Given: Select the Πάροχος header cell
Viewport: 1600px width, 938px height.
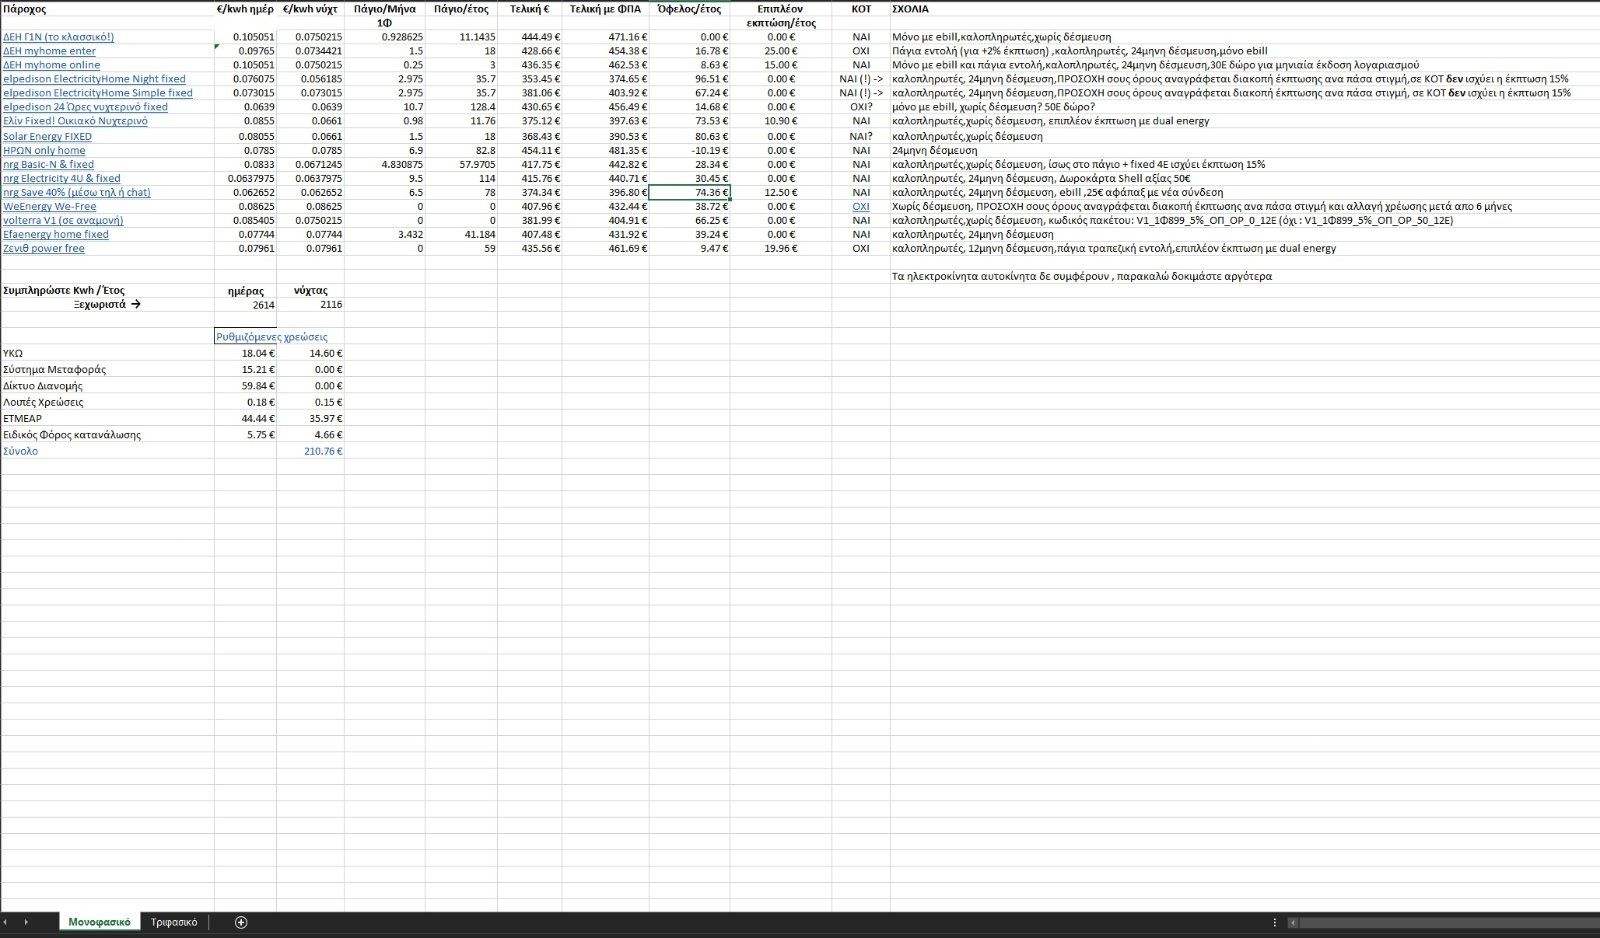Looking at the screenshot, I should point(107,9).
